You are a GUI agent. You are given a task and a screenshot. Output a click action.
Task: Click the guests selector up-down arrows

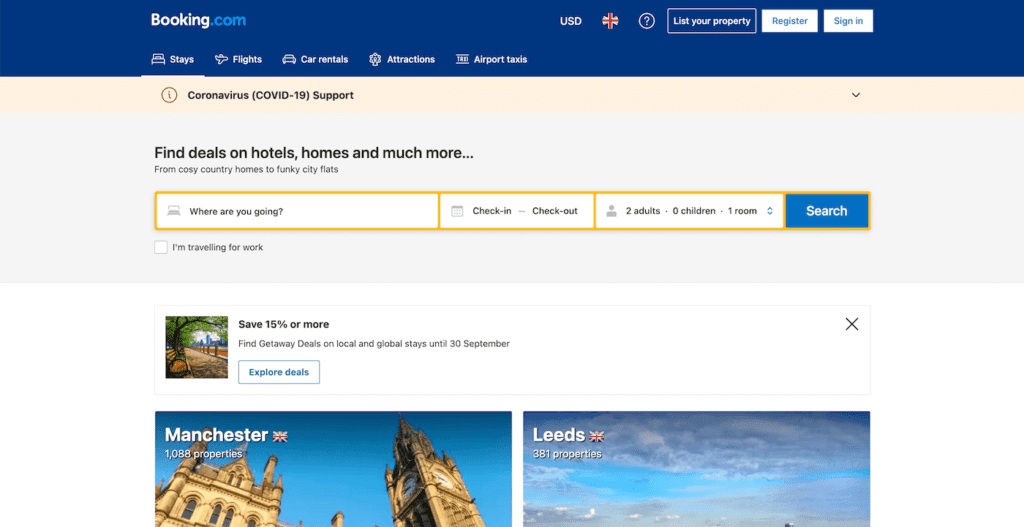[770, 211]
